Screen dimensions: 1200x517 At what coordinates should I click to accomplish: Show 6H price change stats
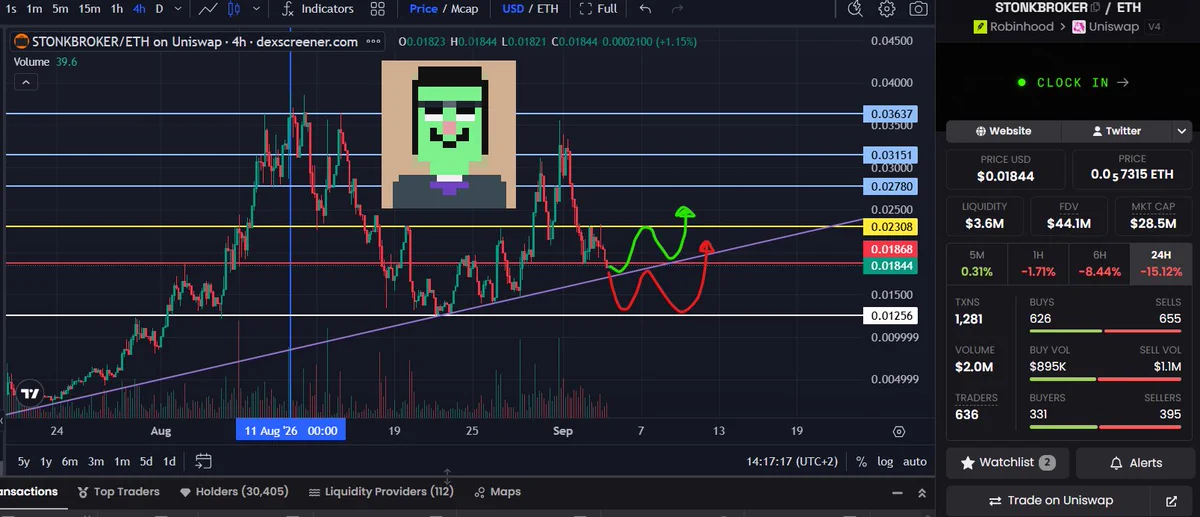coord(1099,263)
